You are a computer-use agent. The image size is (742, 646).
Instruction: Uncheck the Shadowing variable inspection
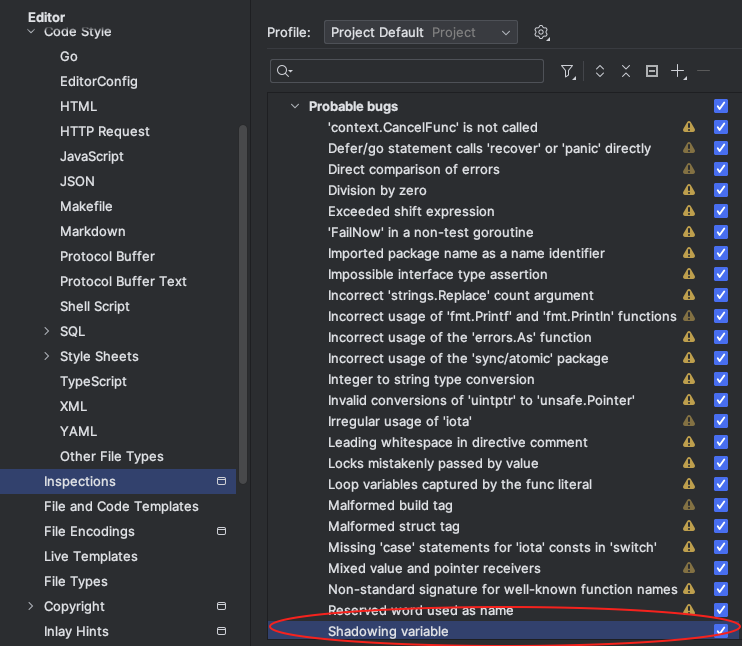click(x=720, y=631)
